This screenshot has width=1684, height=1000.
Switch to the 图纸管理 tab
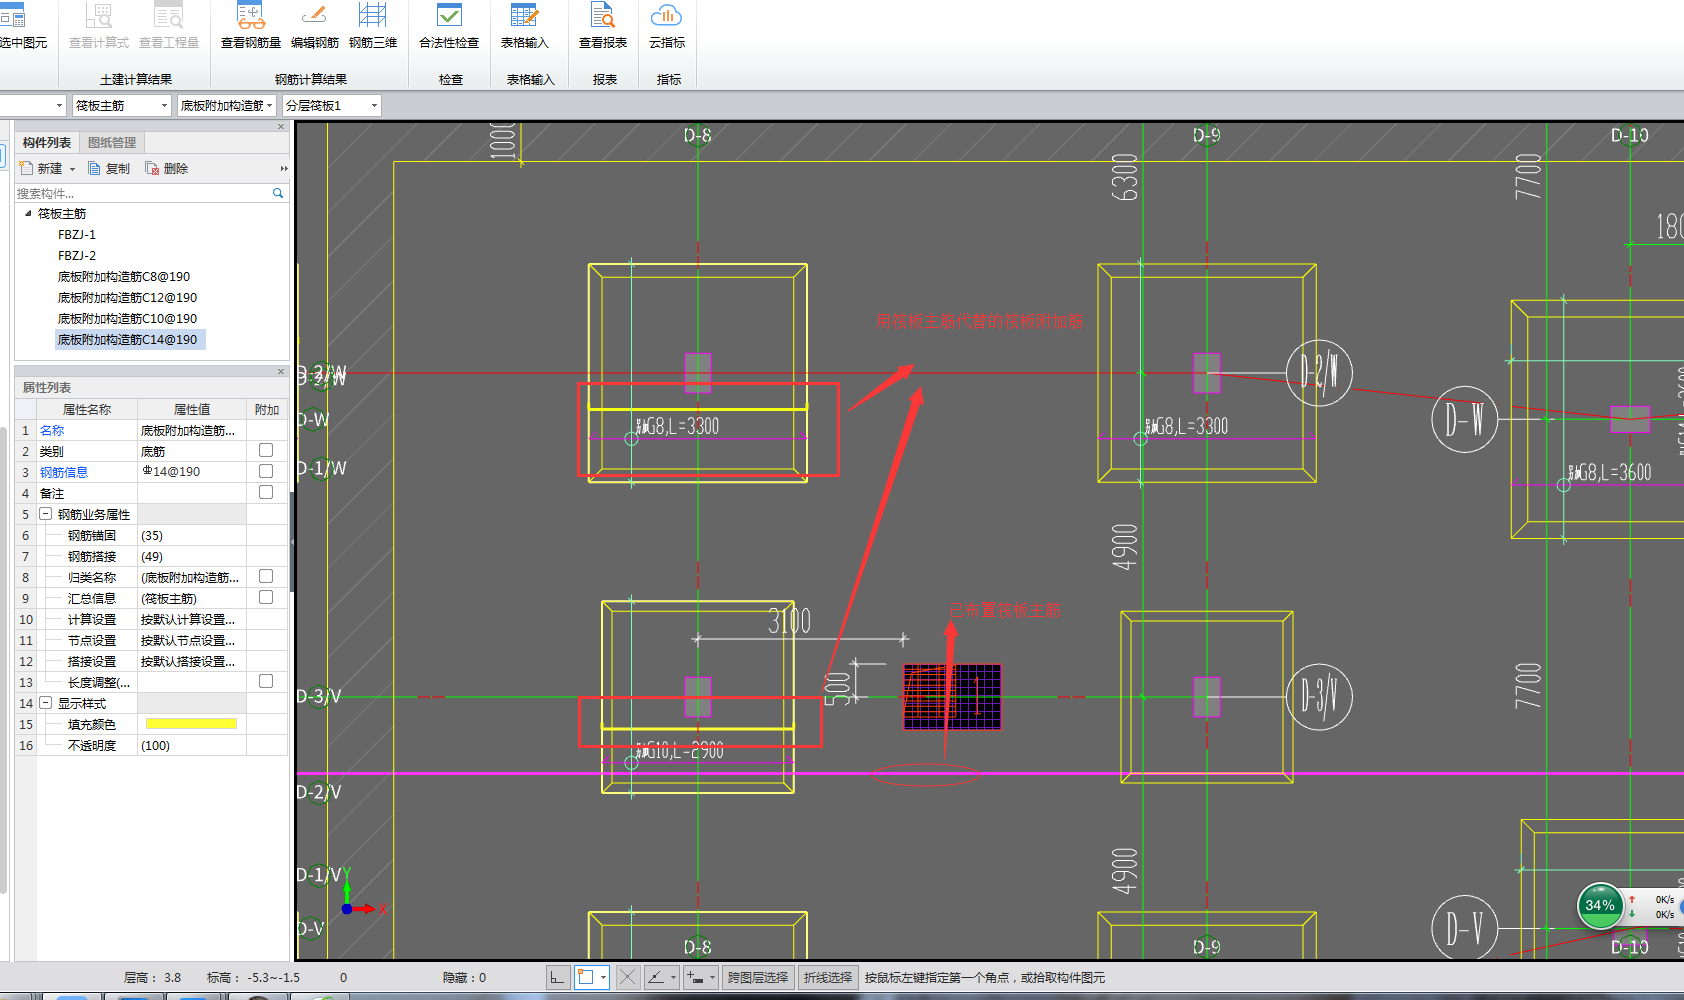coord(112,142)
